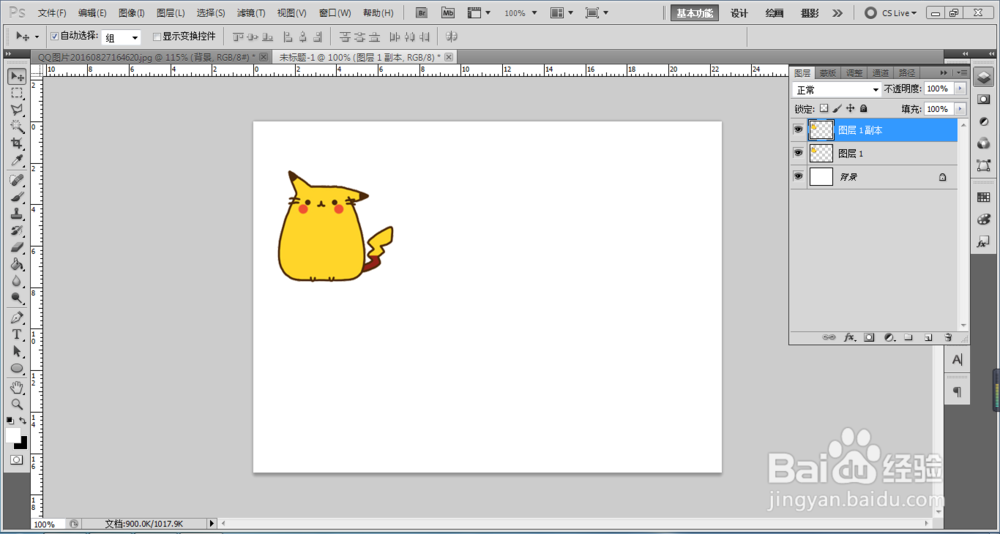Open the 滤镜(T) menu

click(251, 13)
